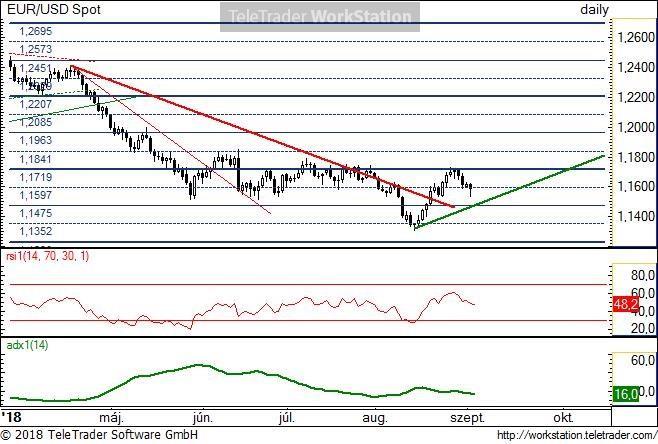This screenshot has height=444, width=658.
Task: Click the okt. month label
Action: click(563, 418)
